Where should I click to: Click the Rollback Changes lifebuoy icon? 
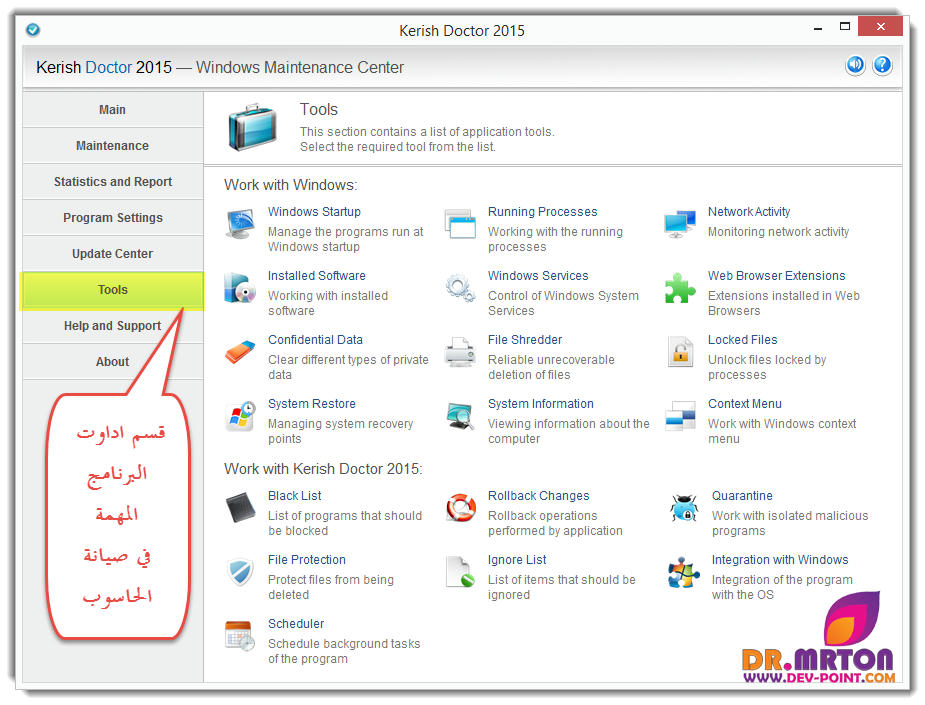461,507
